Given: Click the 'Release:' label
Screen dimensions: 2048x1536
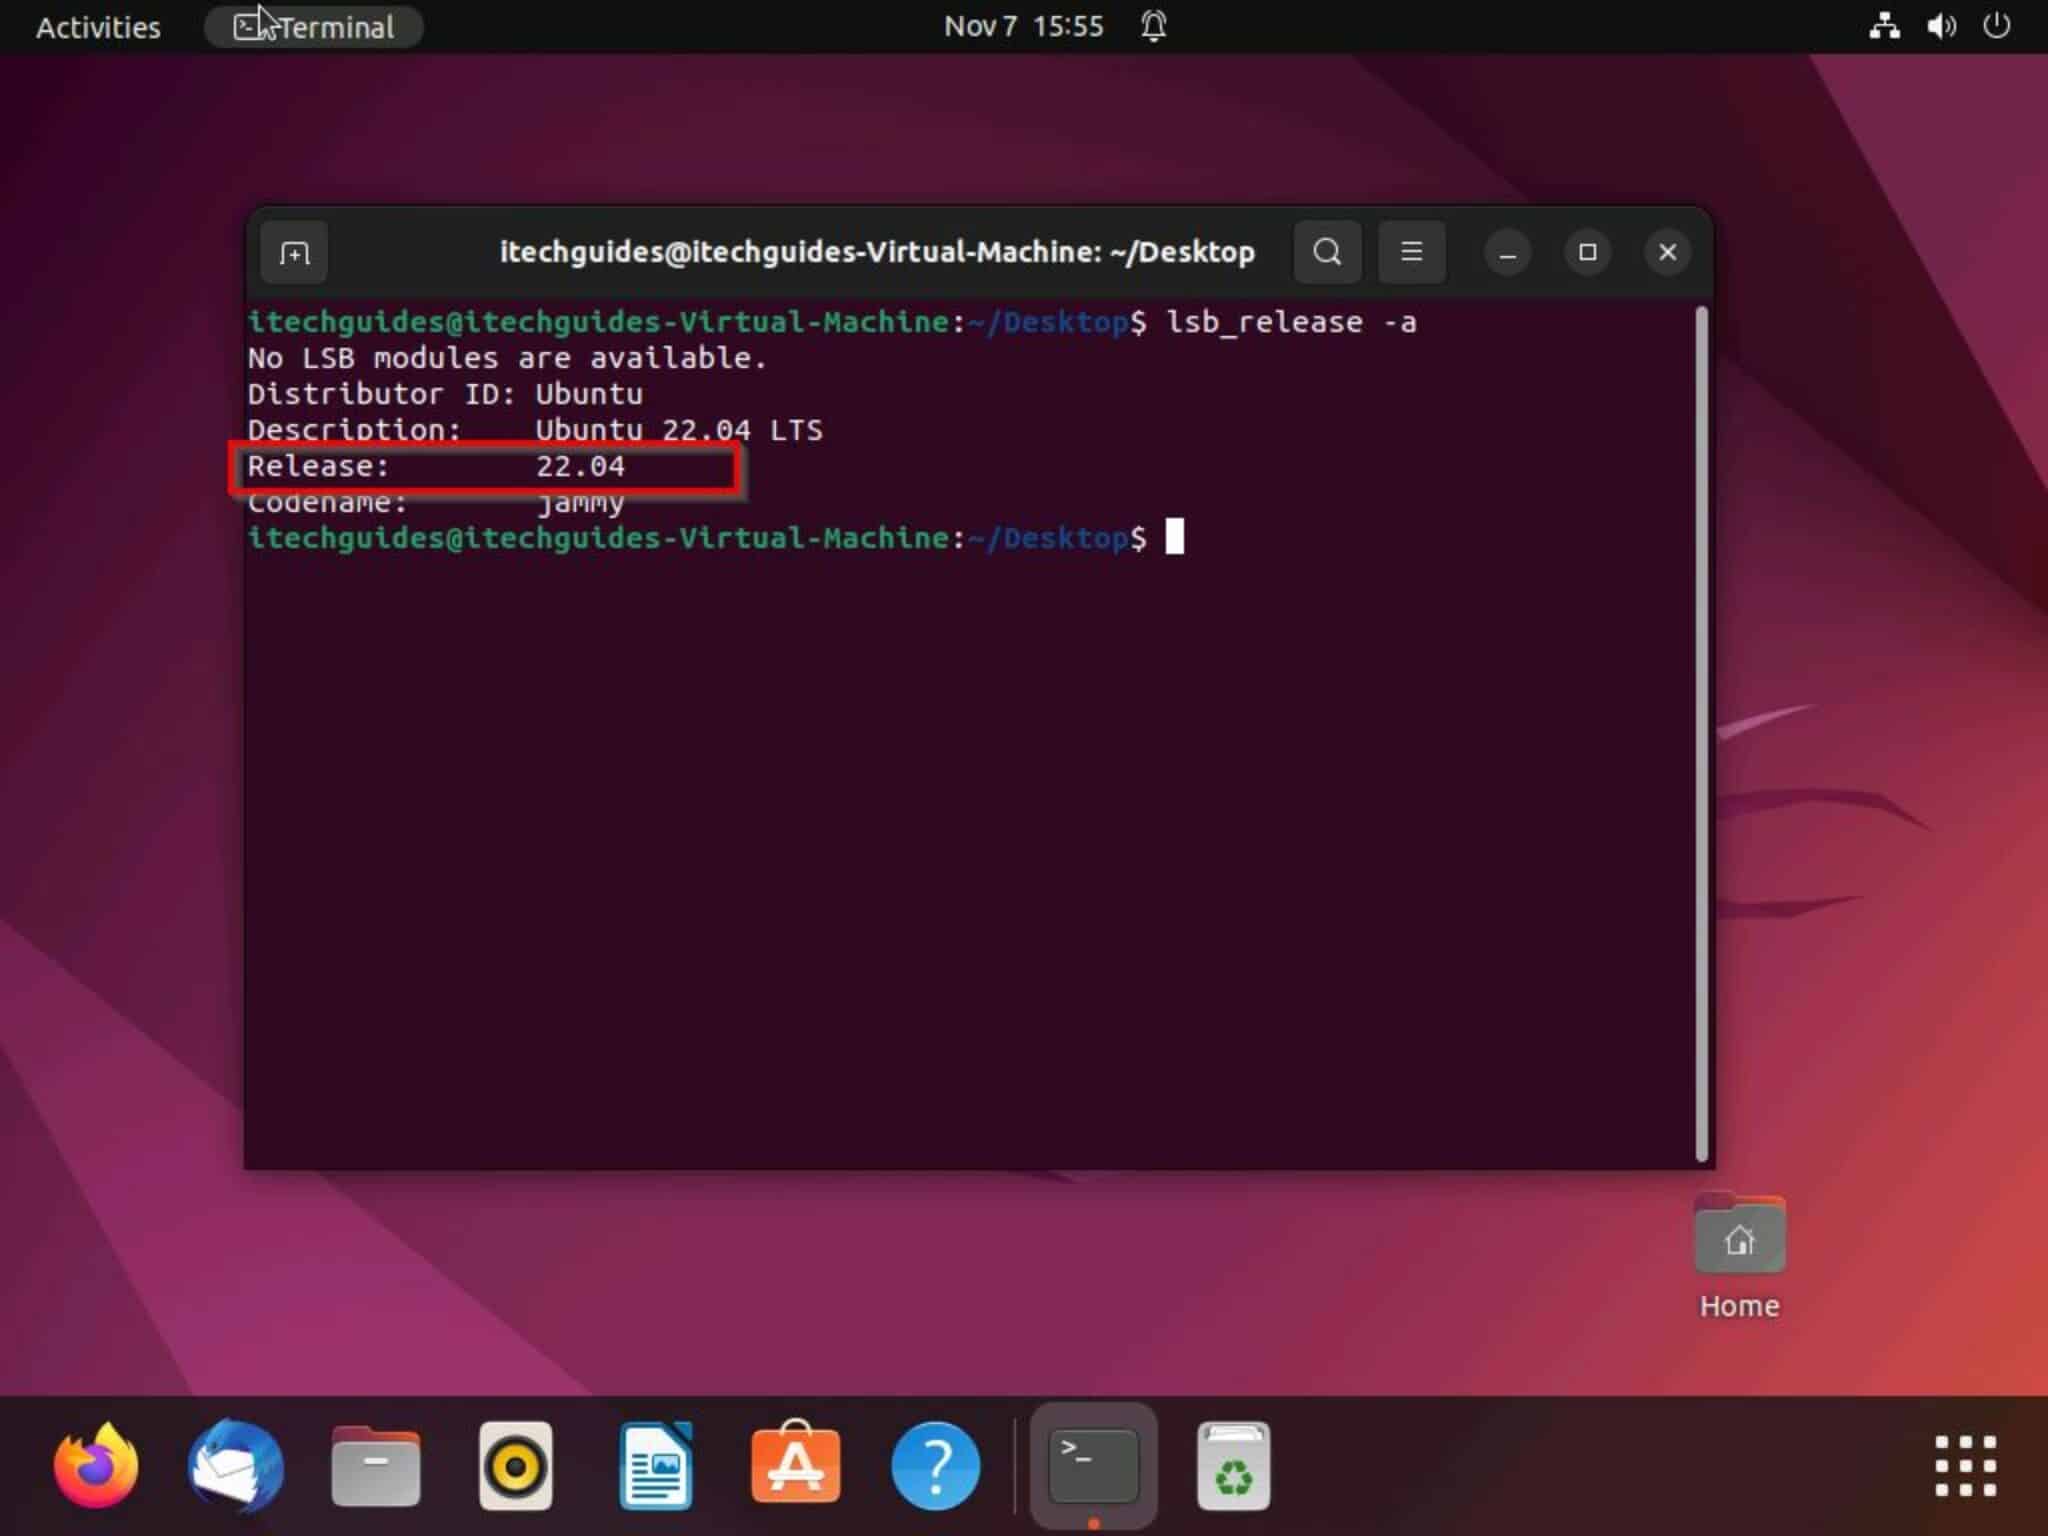Looking at the screenshot, I should [318, 466].
